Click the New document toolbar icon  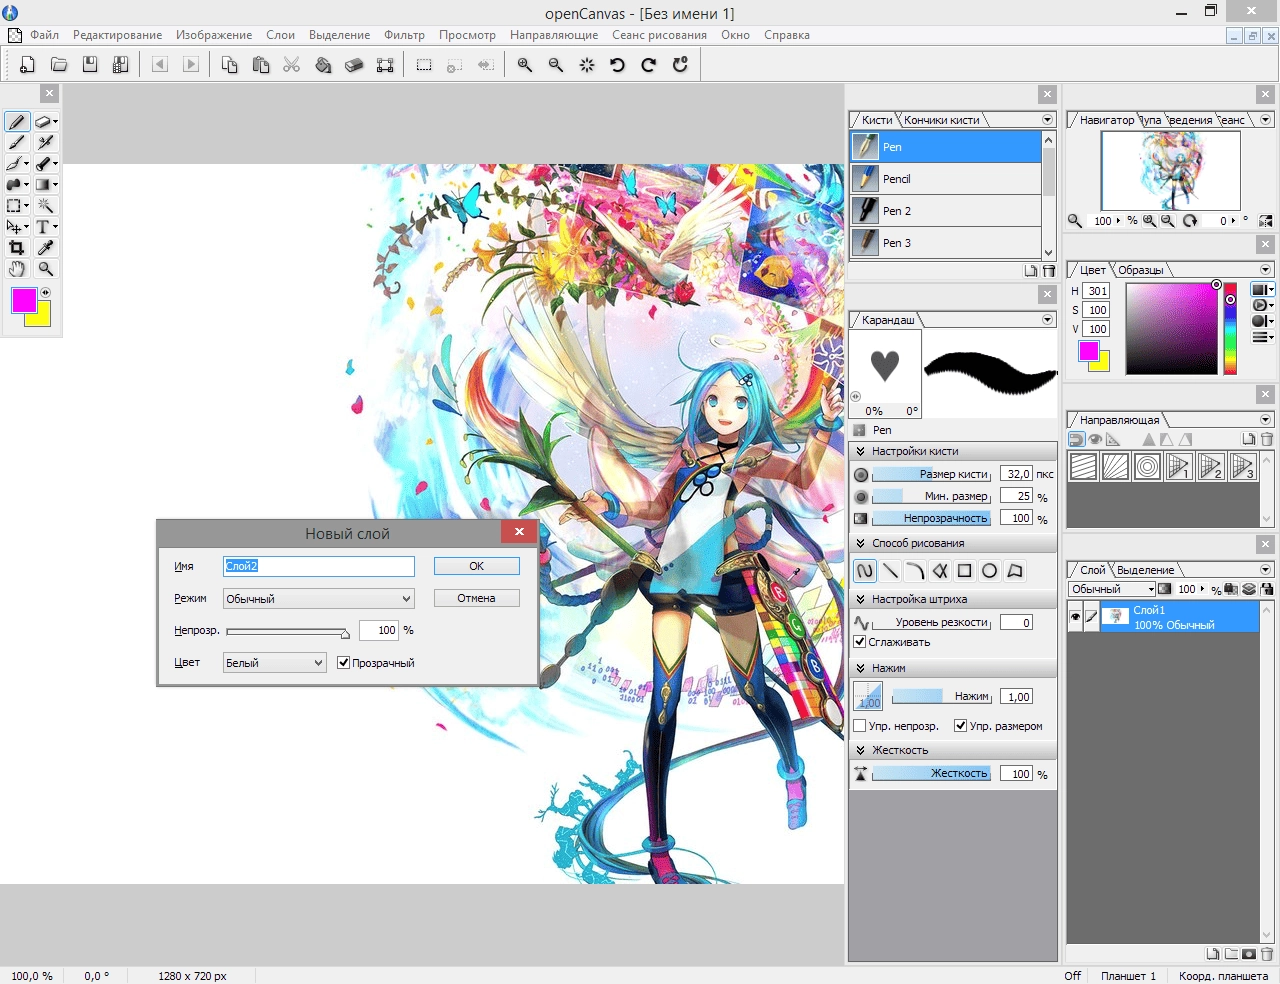pyautogui.click(x=27, y=65)
